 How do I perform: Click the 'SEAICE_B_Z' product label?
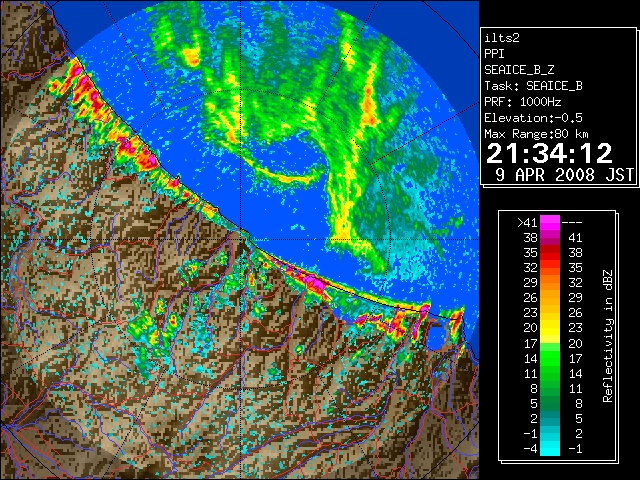pyautogui.click(x=519, y=70)
